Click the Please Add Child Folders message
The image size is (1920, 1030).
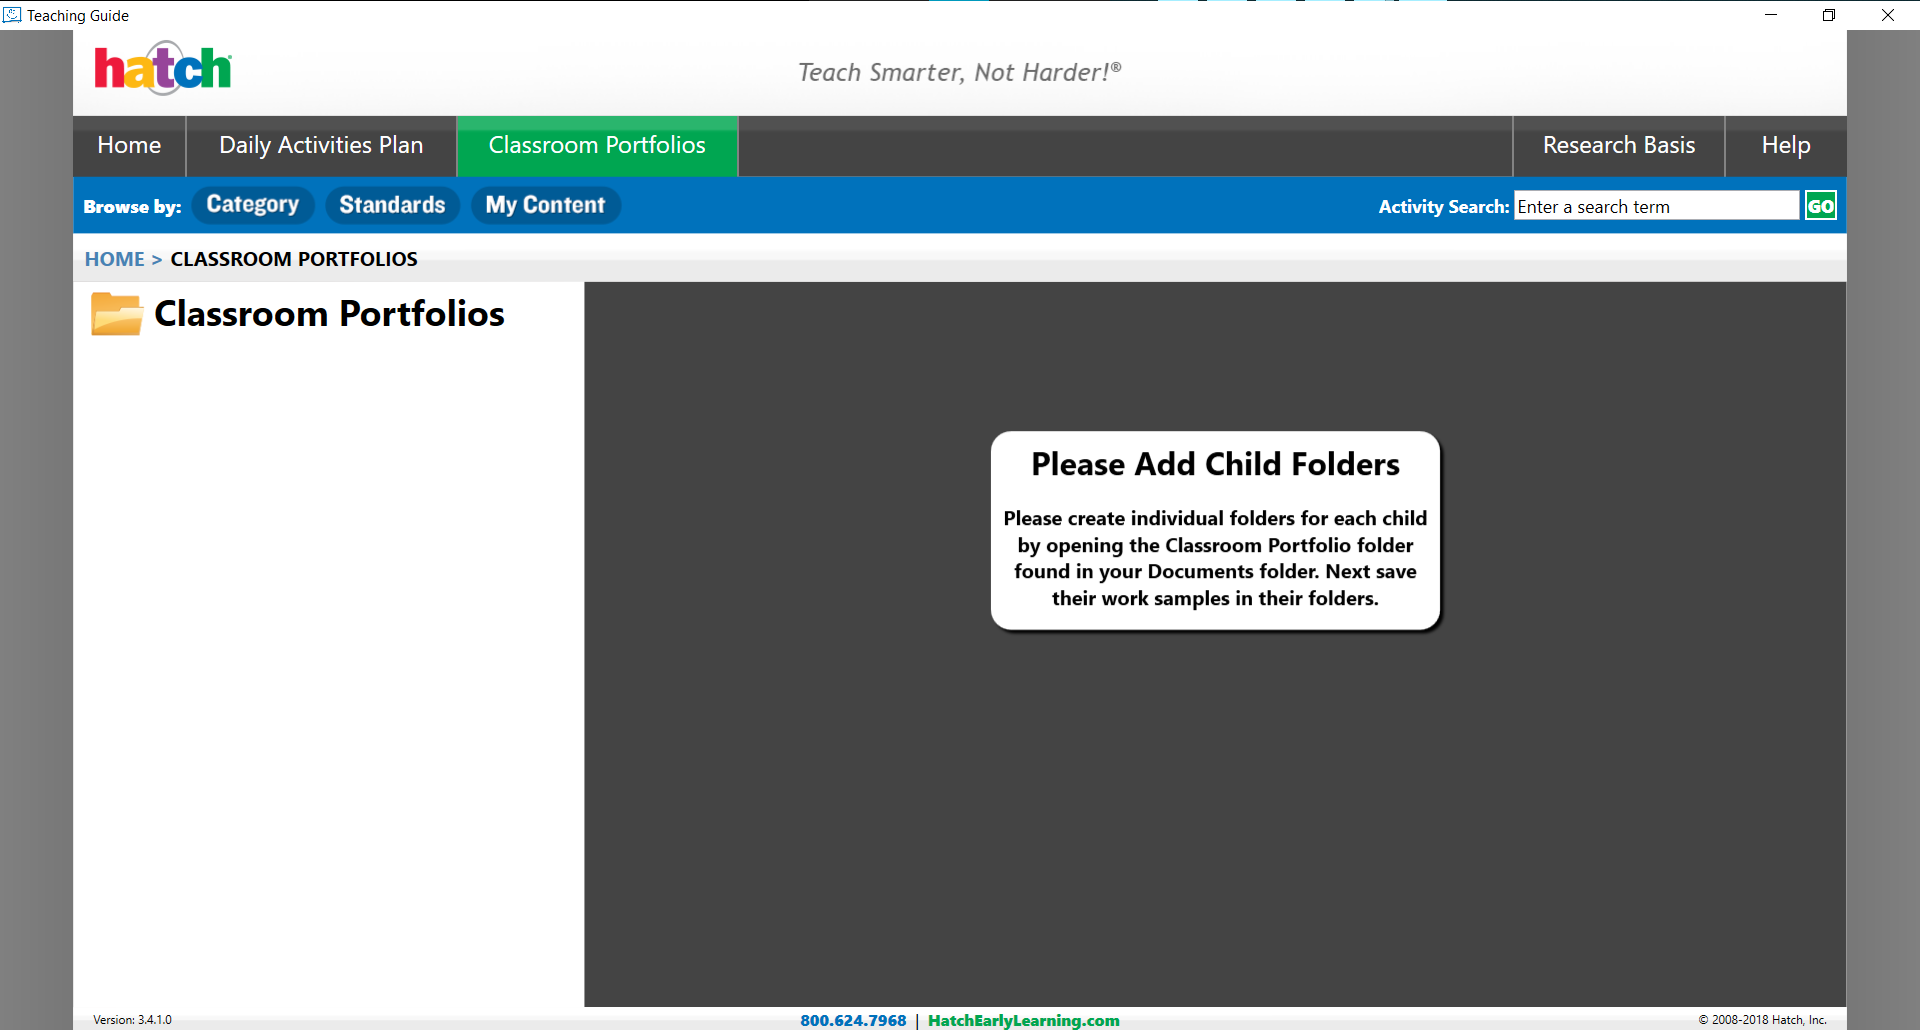1215,531
